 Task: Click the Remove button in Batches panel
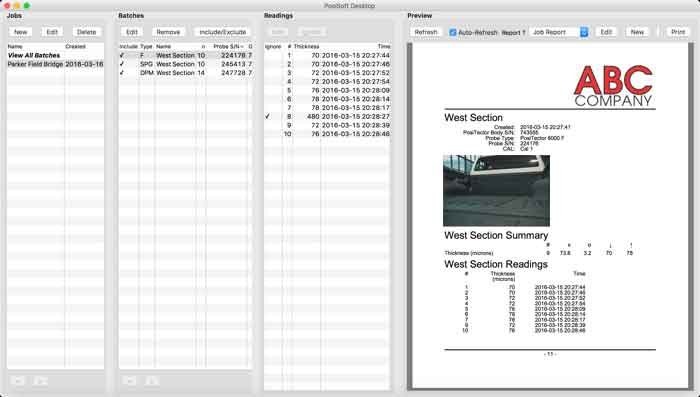point(168,32)
